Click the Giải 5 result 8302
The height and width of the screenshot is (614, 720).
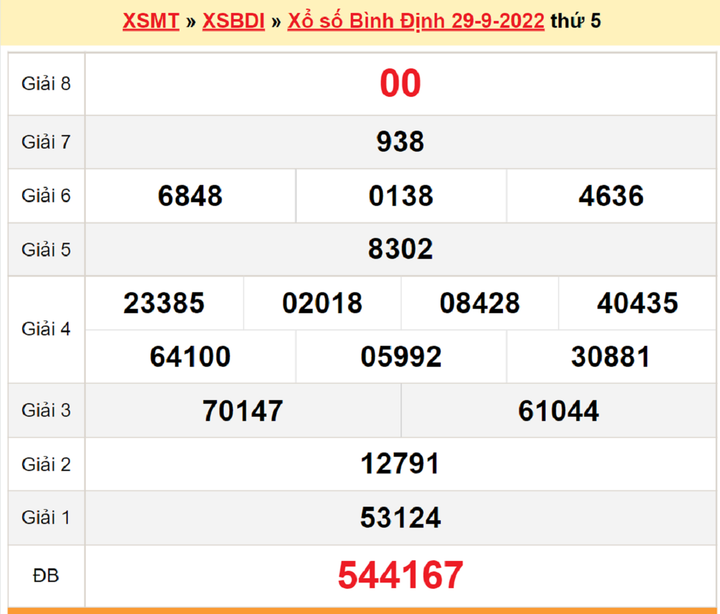400,248
